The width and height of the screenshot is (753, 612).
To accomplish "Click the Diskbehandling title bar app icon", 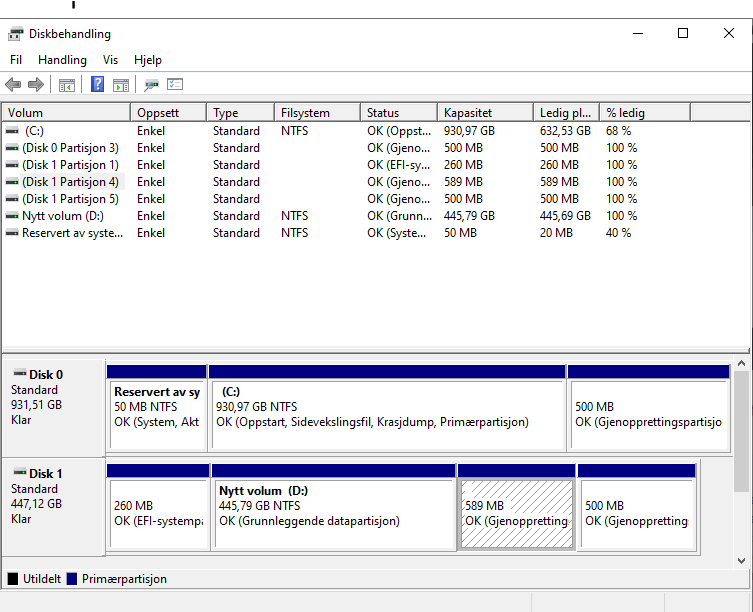I will tap(16, 33).
